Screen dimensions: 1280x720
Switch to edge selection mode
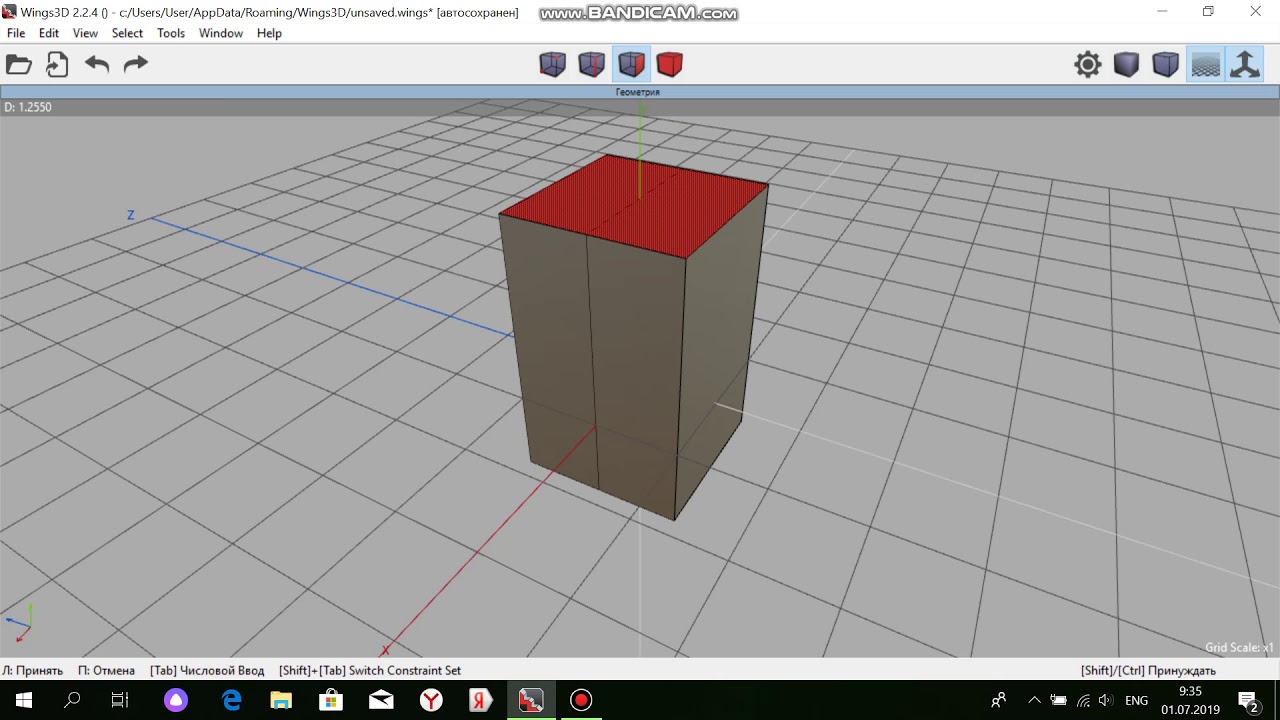pos(592,65)
